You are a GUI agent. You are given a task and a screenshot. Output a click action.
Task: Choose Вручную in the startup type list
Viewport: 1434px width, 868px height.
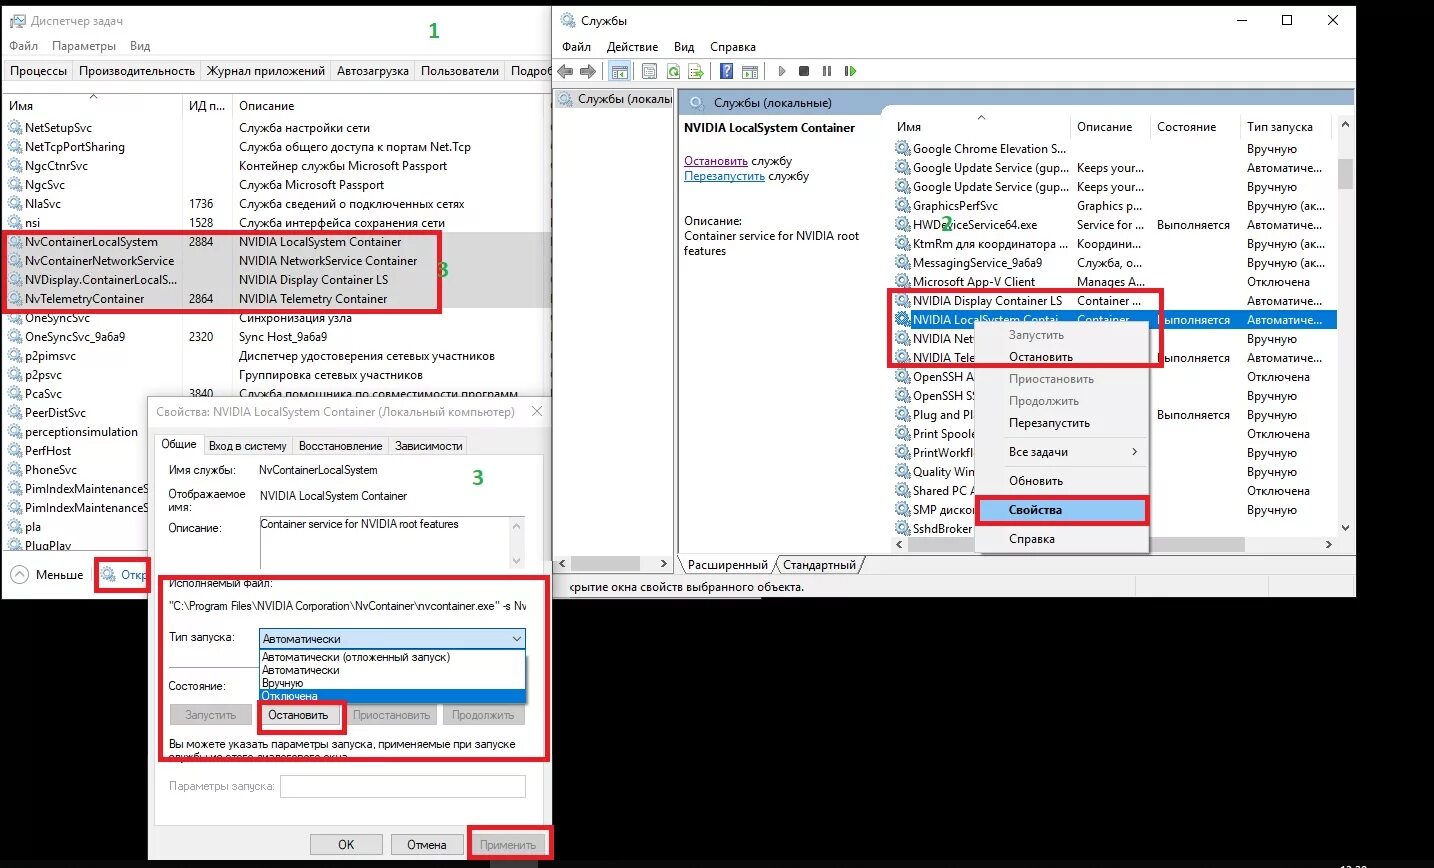click(x=392, y=683)
